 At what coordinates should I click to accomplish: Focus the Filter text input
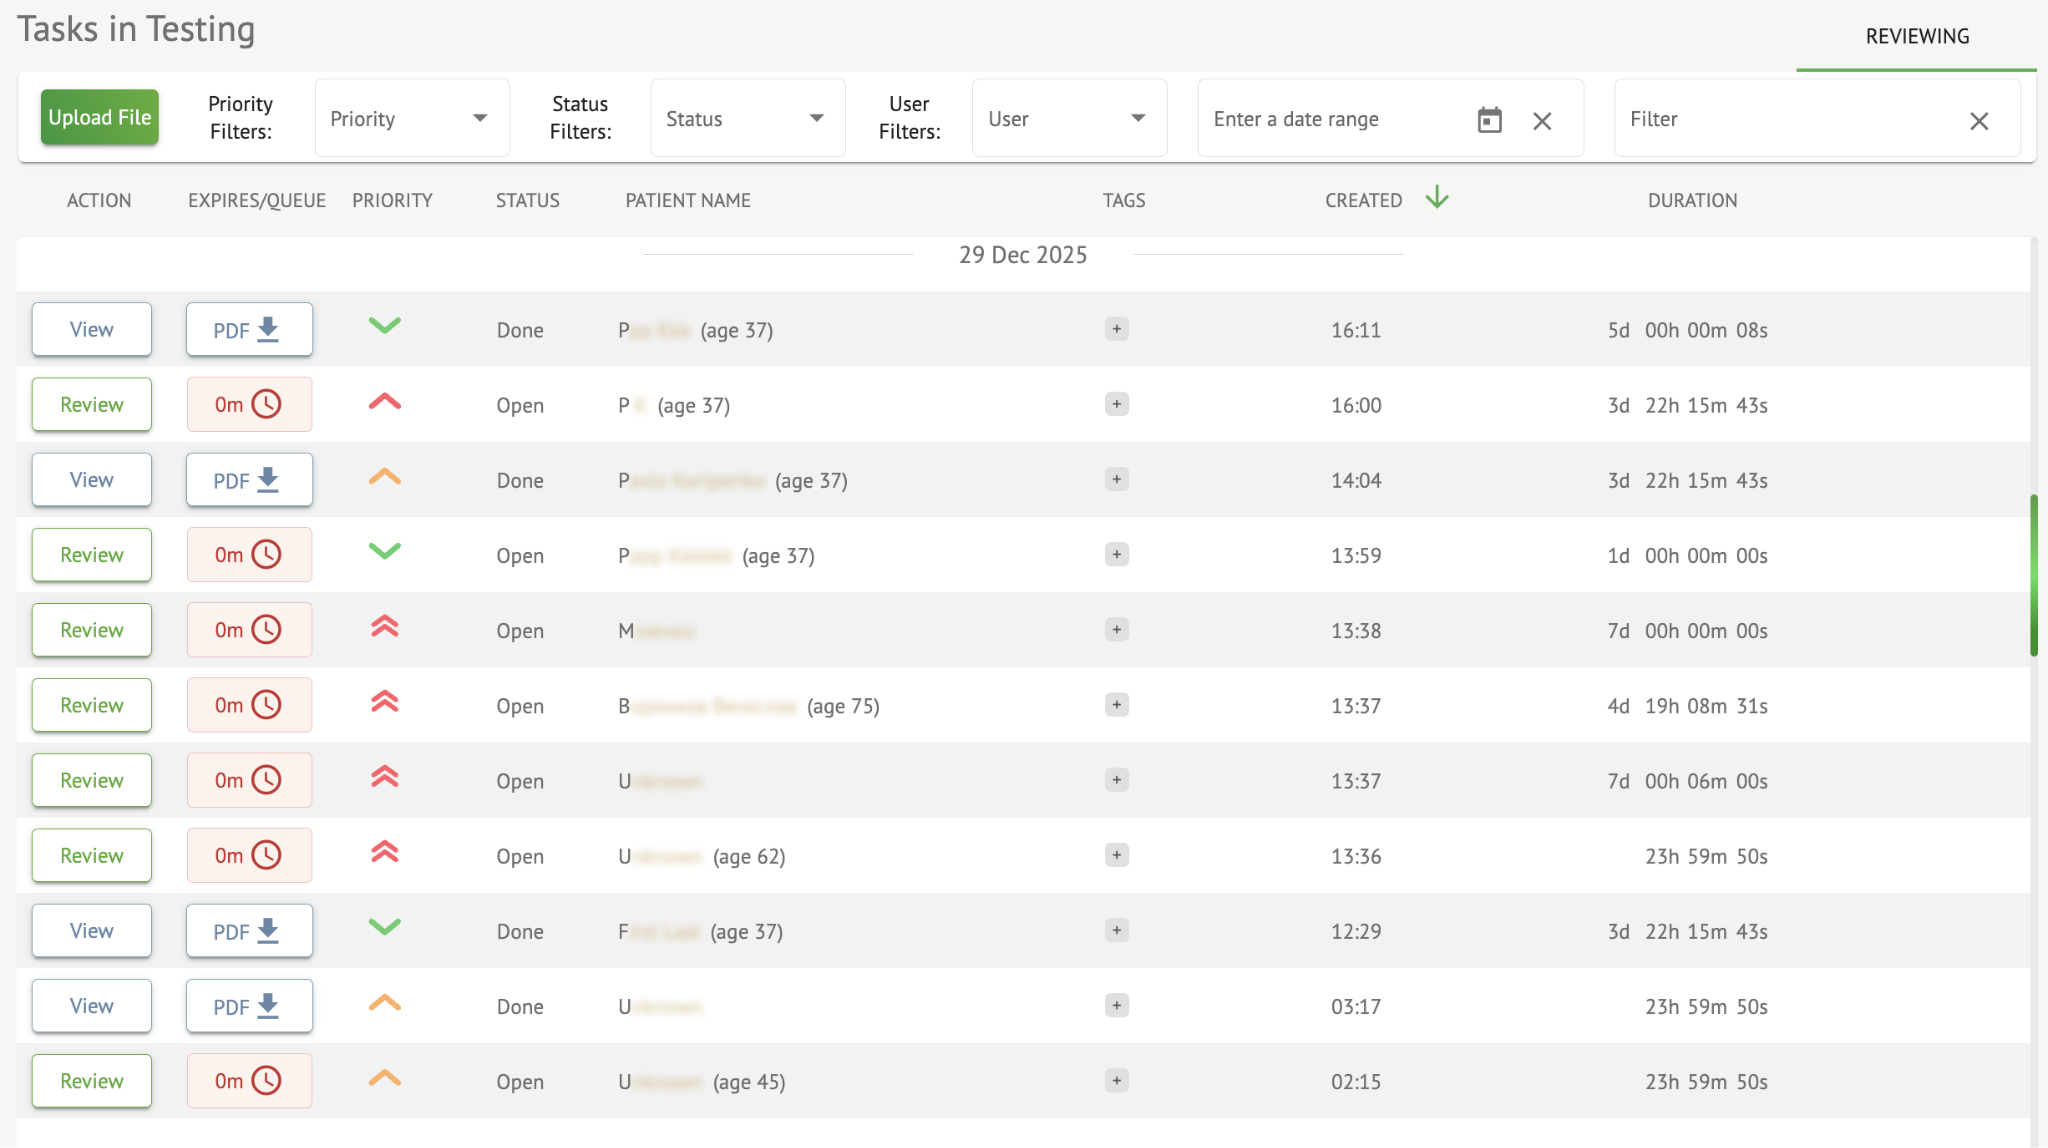click(1790, 119)
